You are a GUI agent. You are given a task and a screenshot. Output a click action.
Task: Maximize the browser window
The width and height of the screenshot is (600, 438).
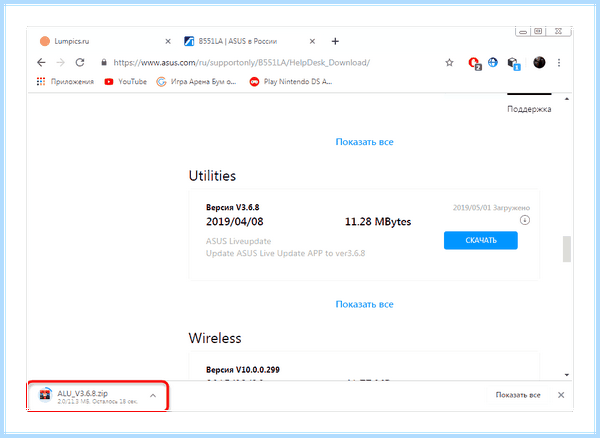click(x=538, y=31)
